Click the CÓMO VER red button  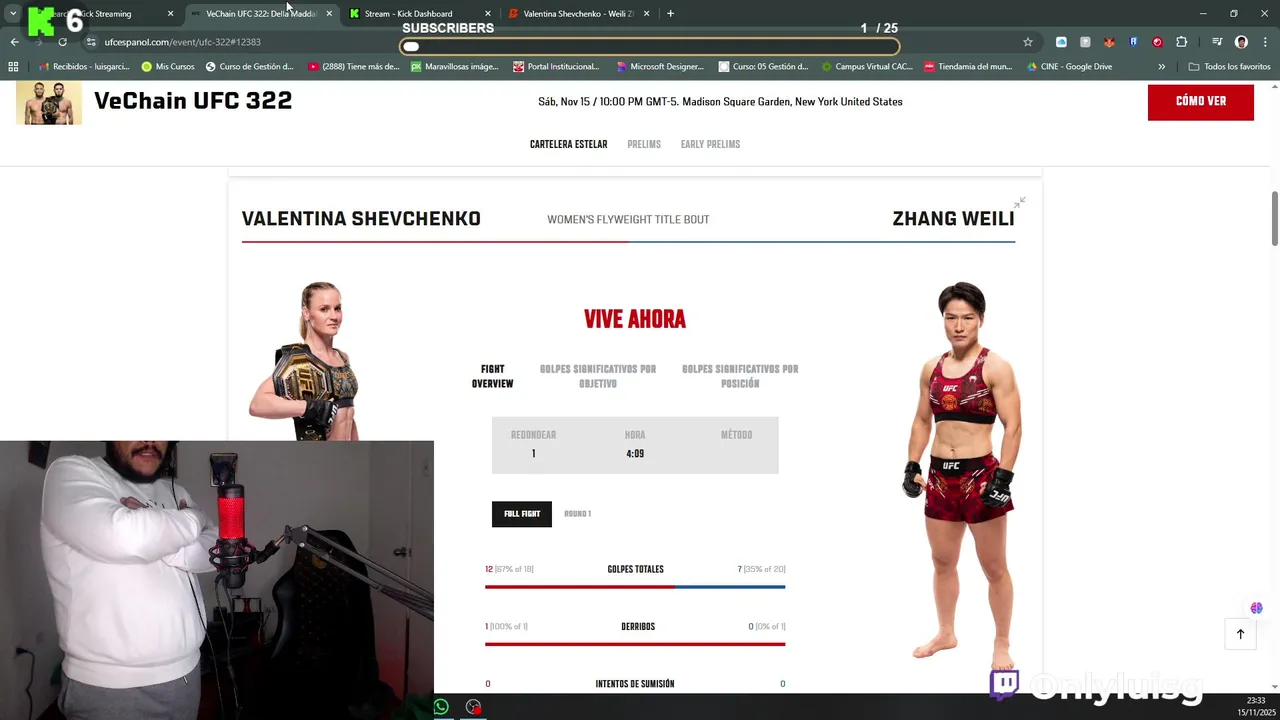click(x=1200, y=102)
